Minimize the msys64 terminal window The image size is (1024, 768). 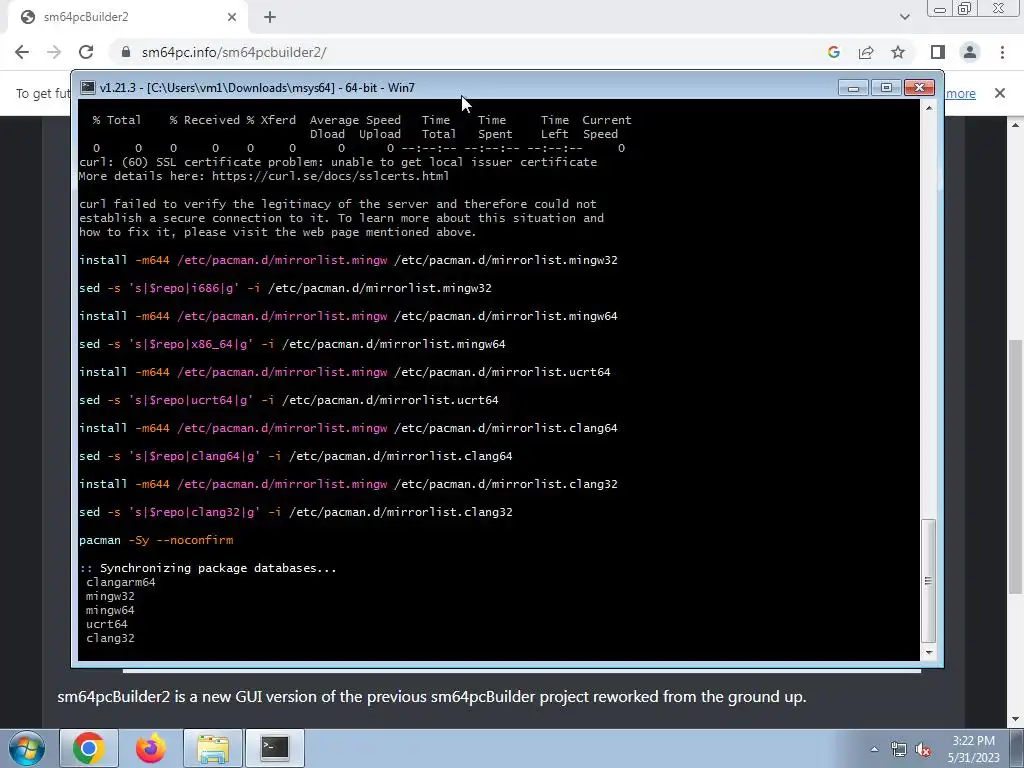pyautogui.click(x=853, y=88)
